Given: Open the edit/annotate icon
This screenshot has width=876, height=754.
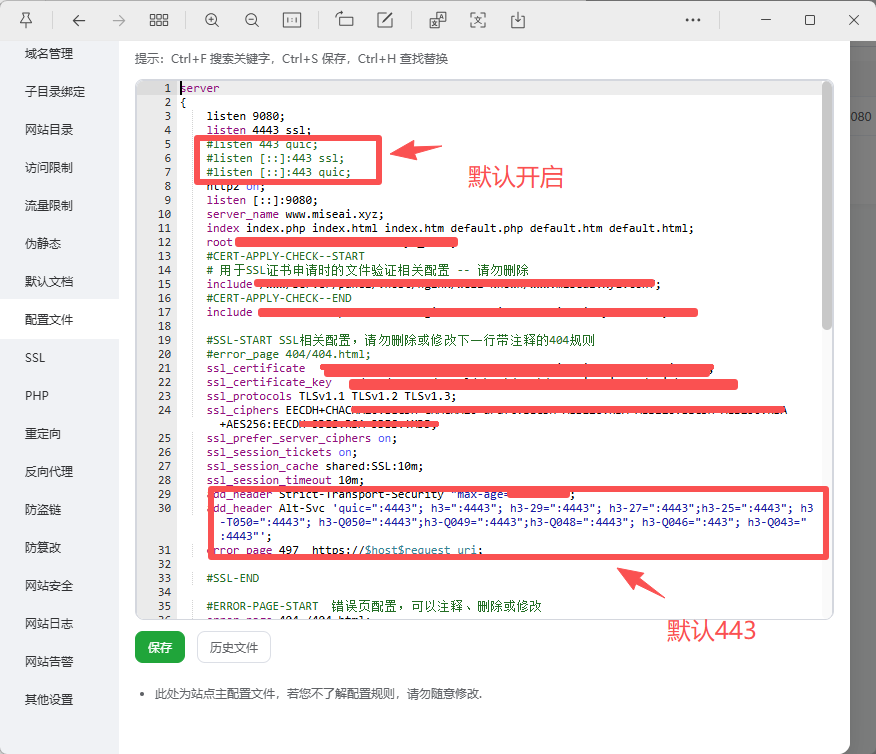Looking at the screenshot, I should (x=384, y=20).
